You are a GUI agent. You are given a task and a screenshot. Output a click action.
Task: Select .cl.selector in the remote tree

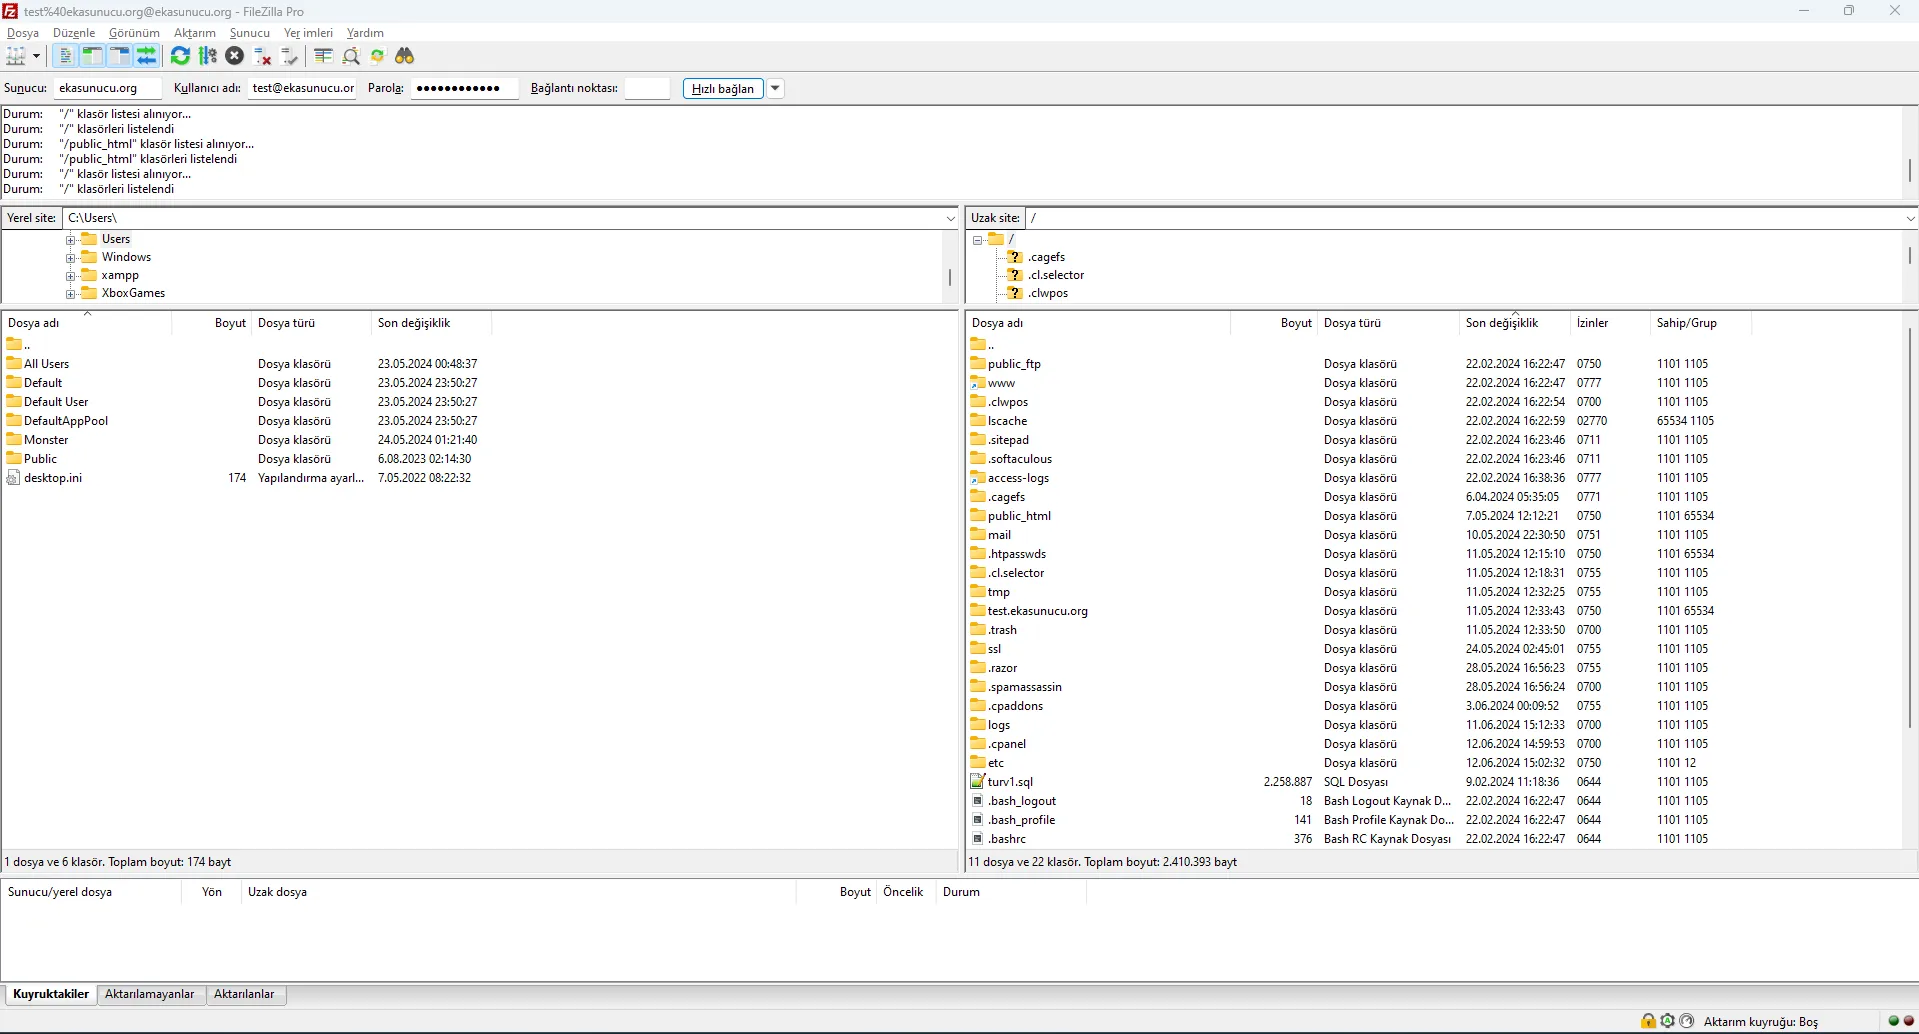coord(1056,275)
